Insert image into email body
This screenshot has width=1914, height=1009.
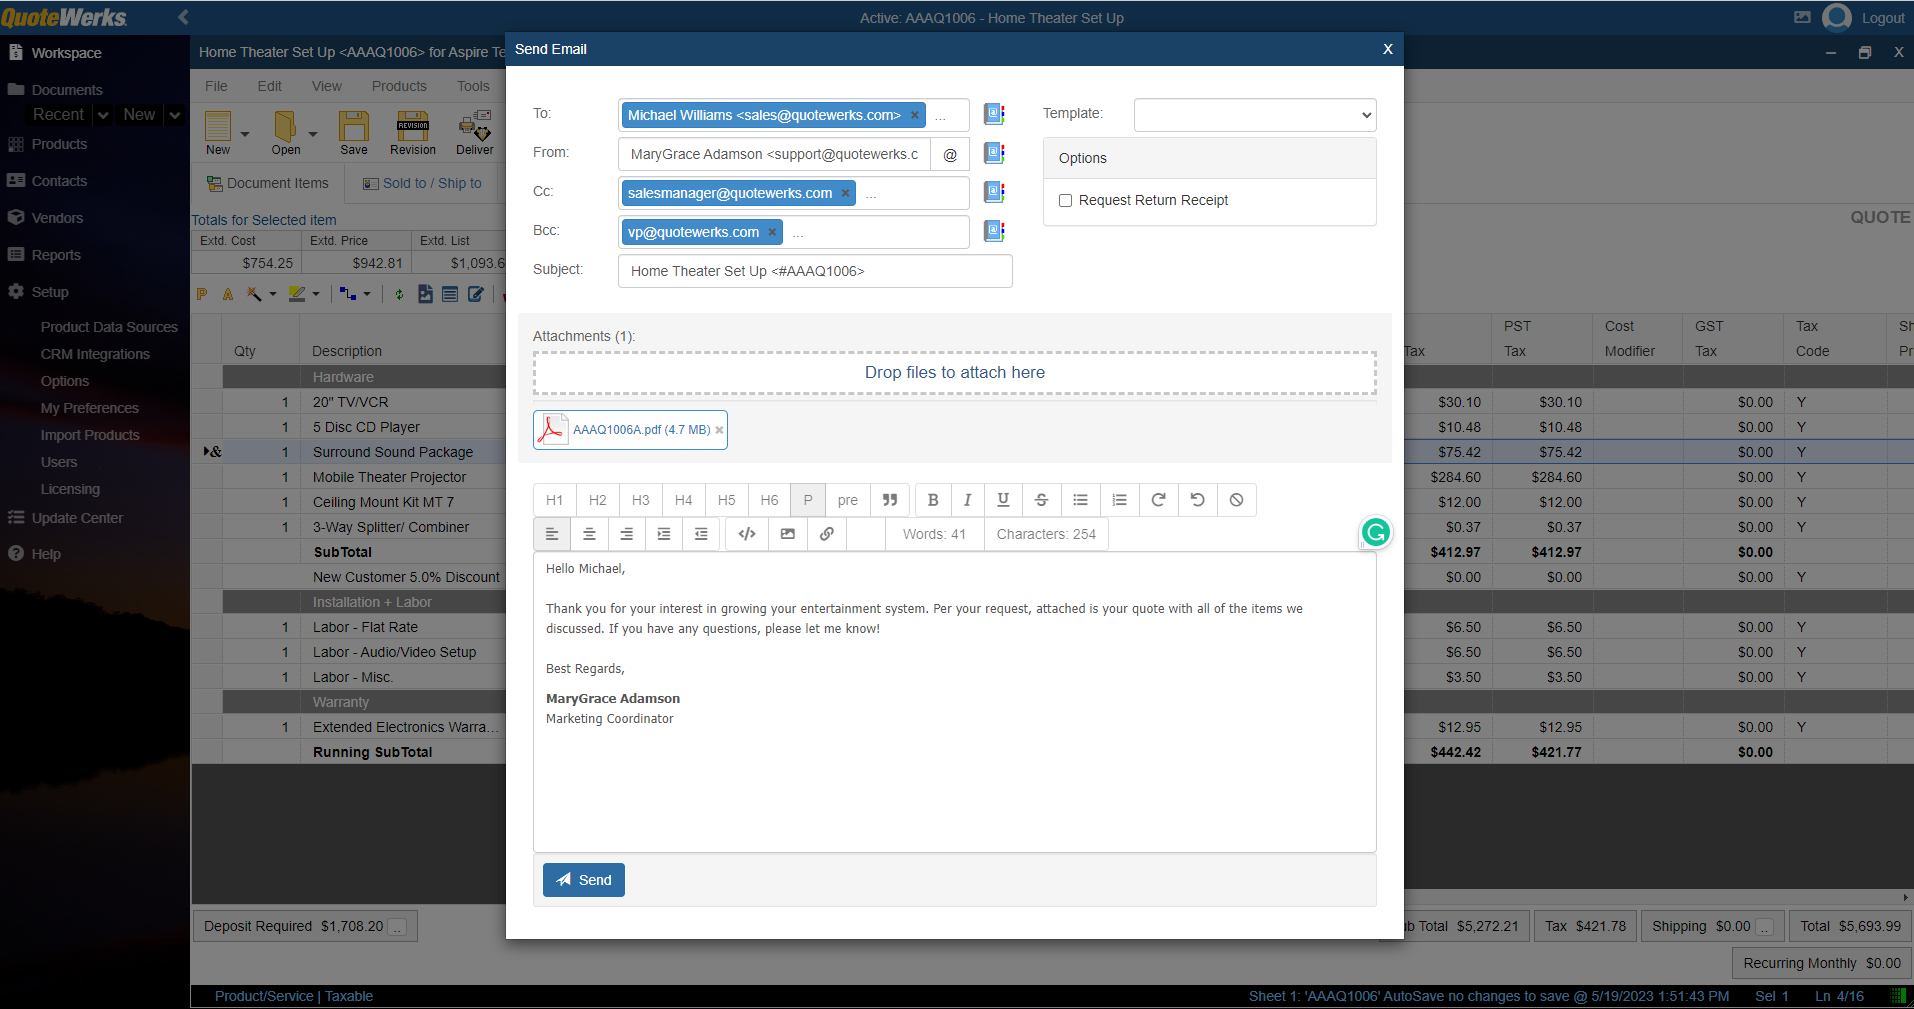point(788,534)
